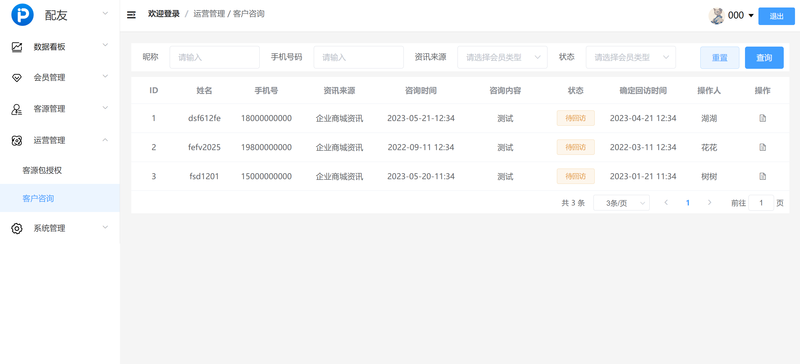Viewport: 800px width, 364px height.
Task: Click operator cell 树树
Action: click(x=709, y=177)
